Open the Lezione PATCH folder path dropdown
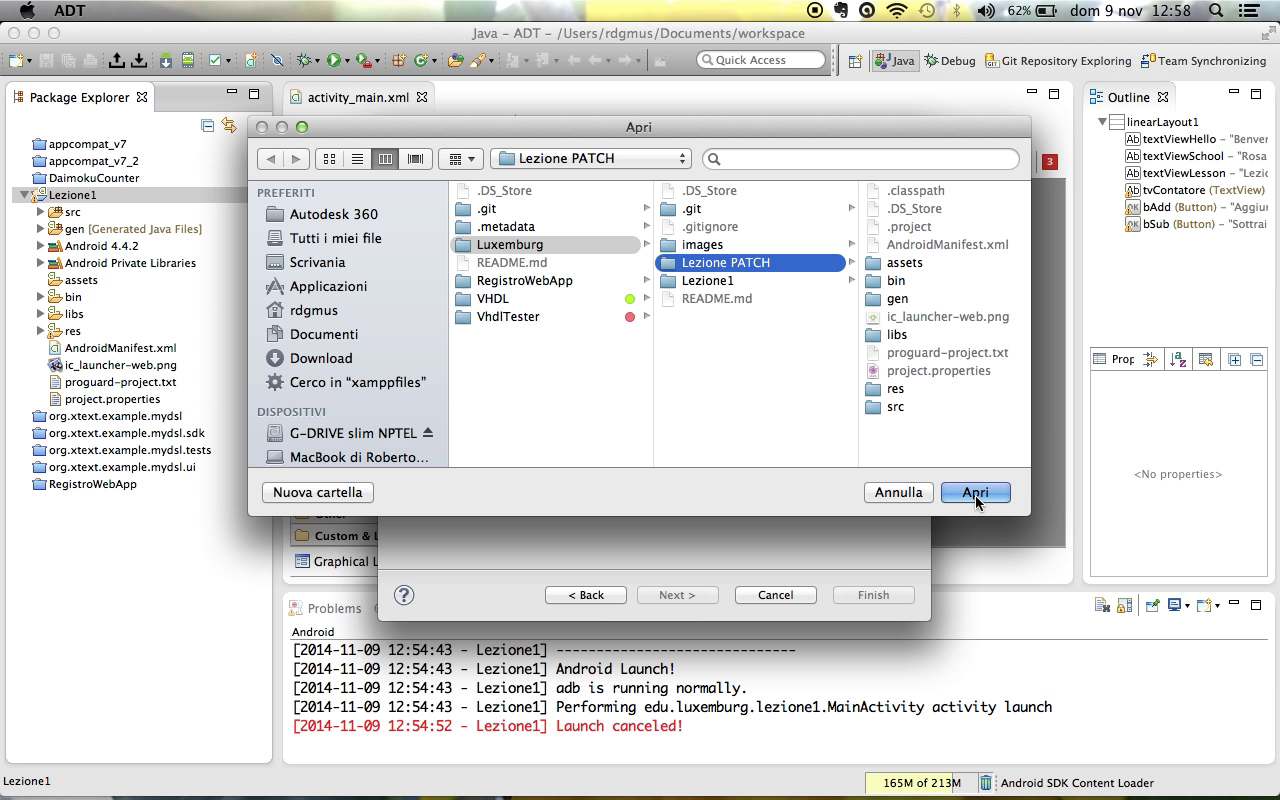Screen dimensions: 1280x800 (591, 158)
